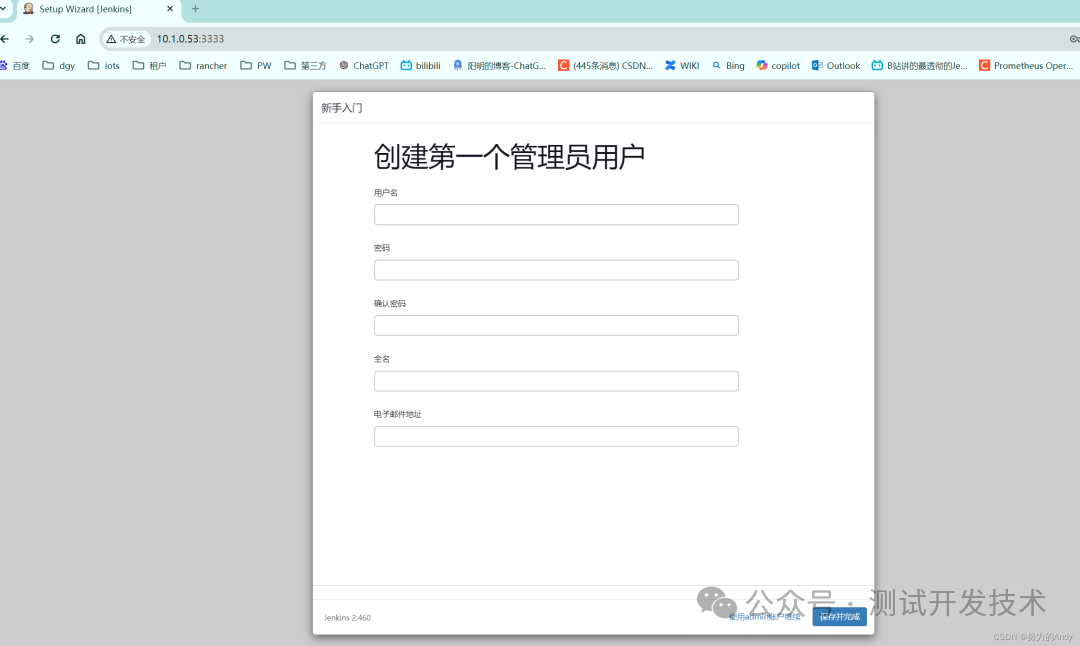1080x646 pixels.
Task: Click the address bar URL 10.1.0.53:3333
Action: (x=190, y=39)
